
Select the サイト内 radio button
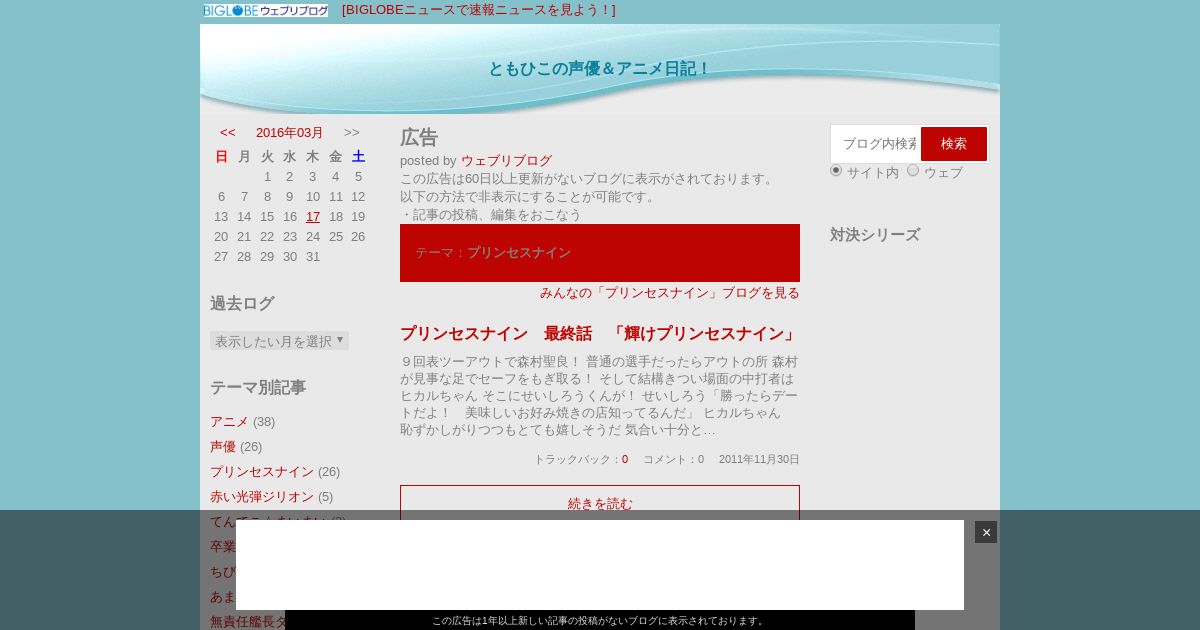836,170
